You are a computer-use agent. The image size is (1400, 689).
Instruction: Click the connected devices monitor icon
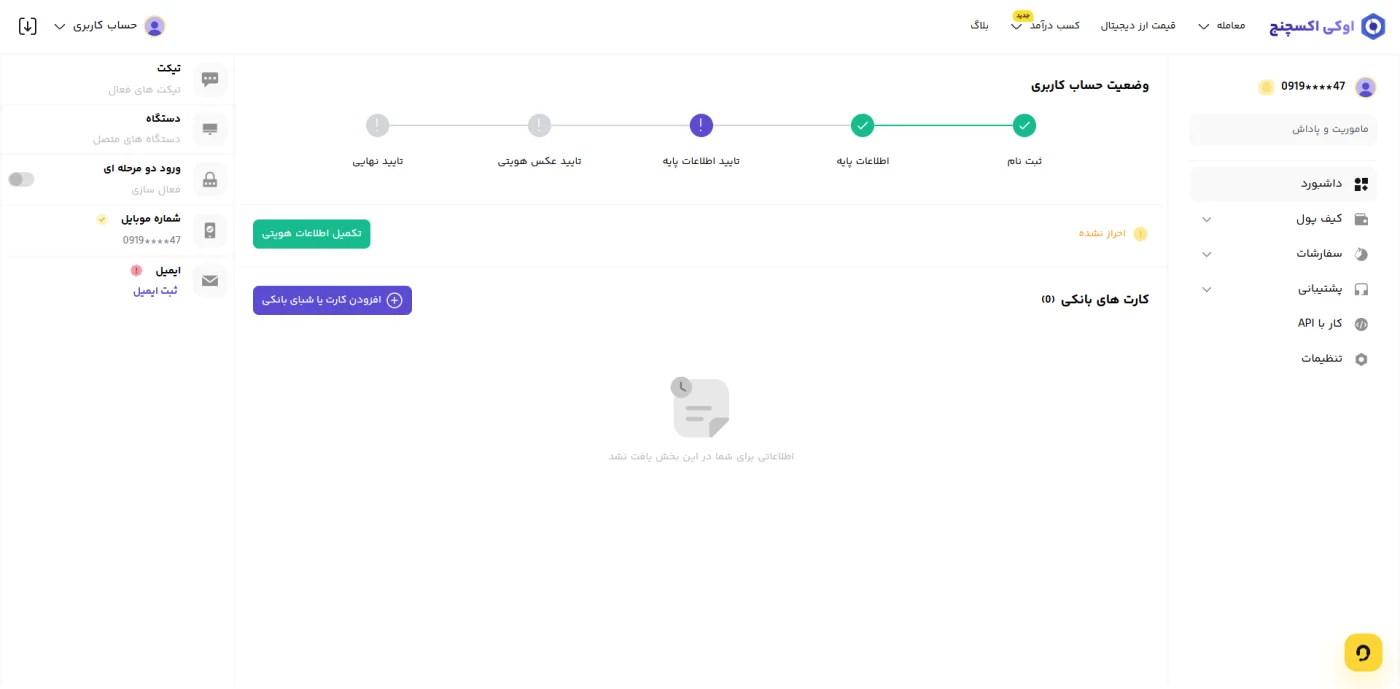(x=210, y=129)
